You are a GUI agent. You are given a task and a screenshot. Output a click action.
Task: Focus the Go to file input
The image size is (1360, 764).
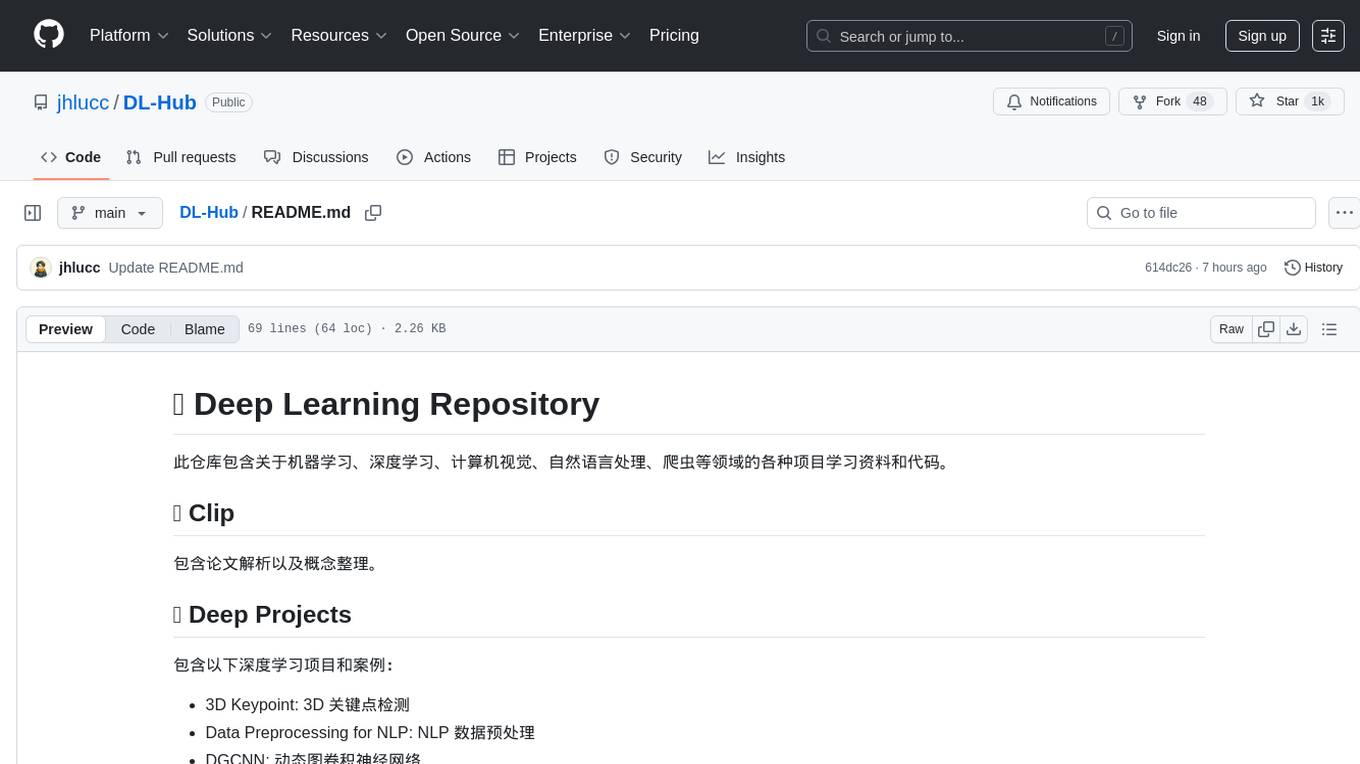point(1201,213)
